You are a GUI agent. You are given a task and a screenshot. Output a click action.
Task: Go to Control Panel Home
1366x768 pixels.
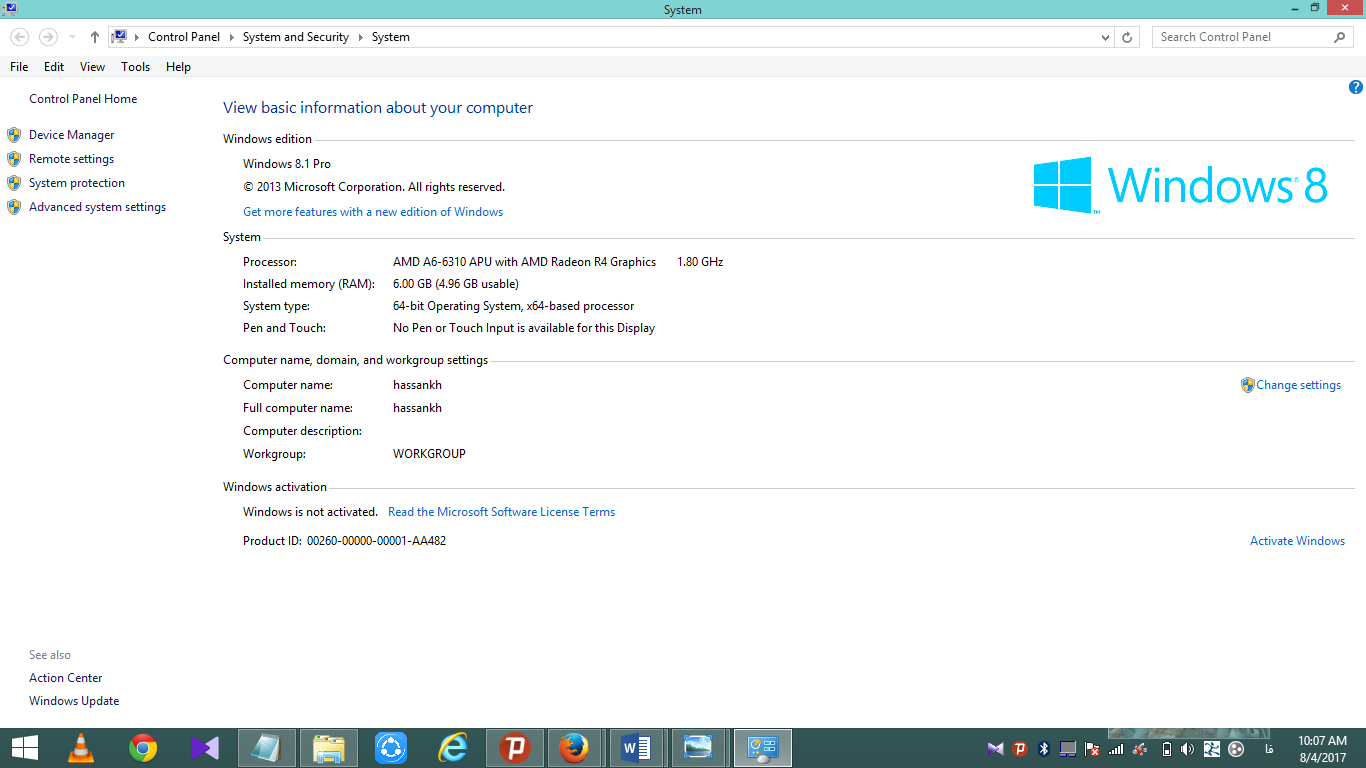pyautogui.click(x=83, y=99)
